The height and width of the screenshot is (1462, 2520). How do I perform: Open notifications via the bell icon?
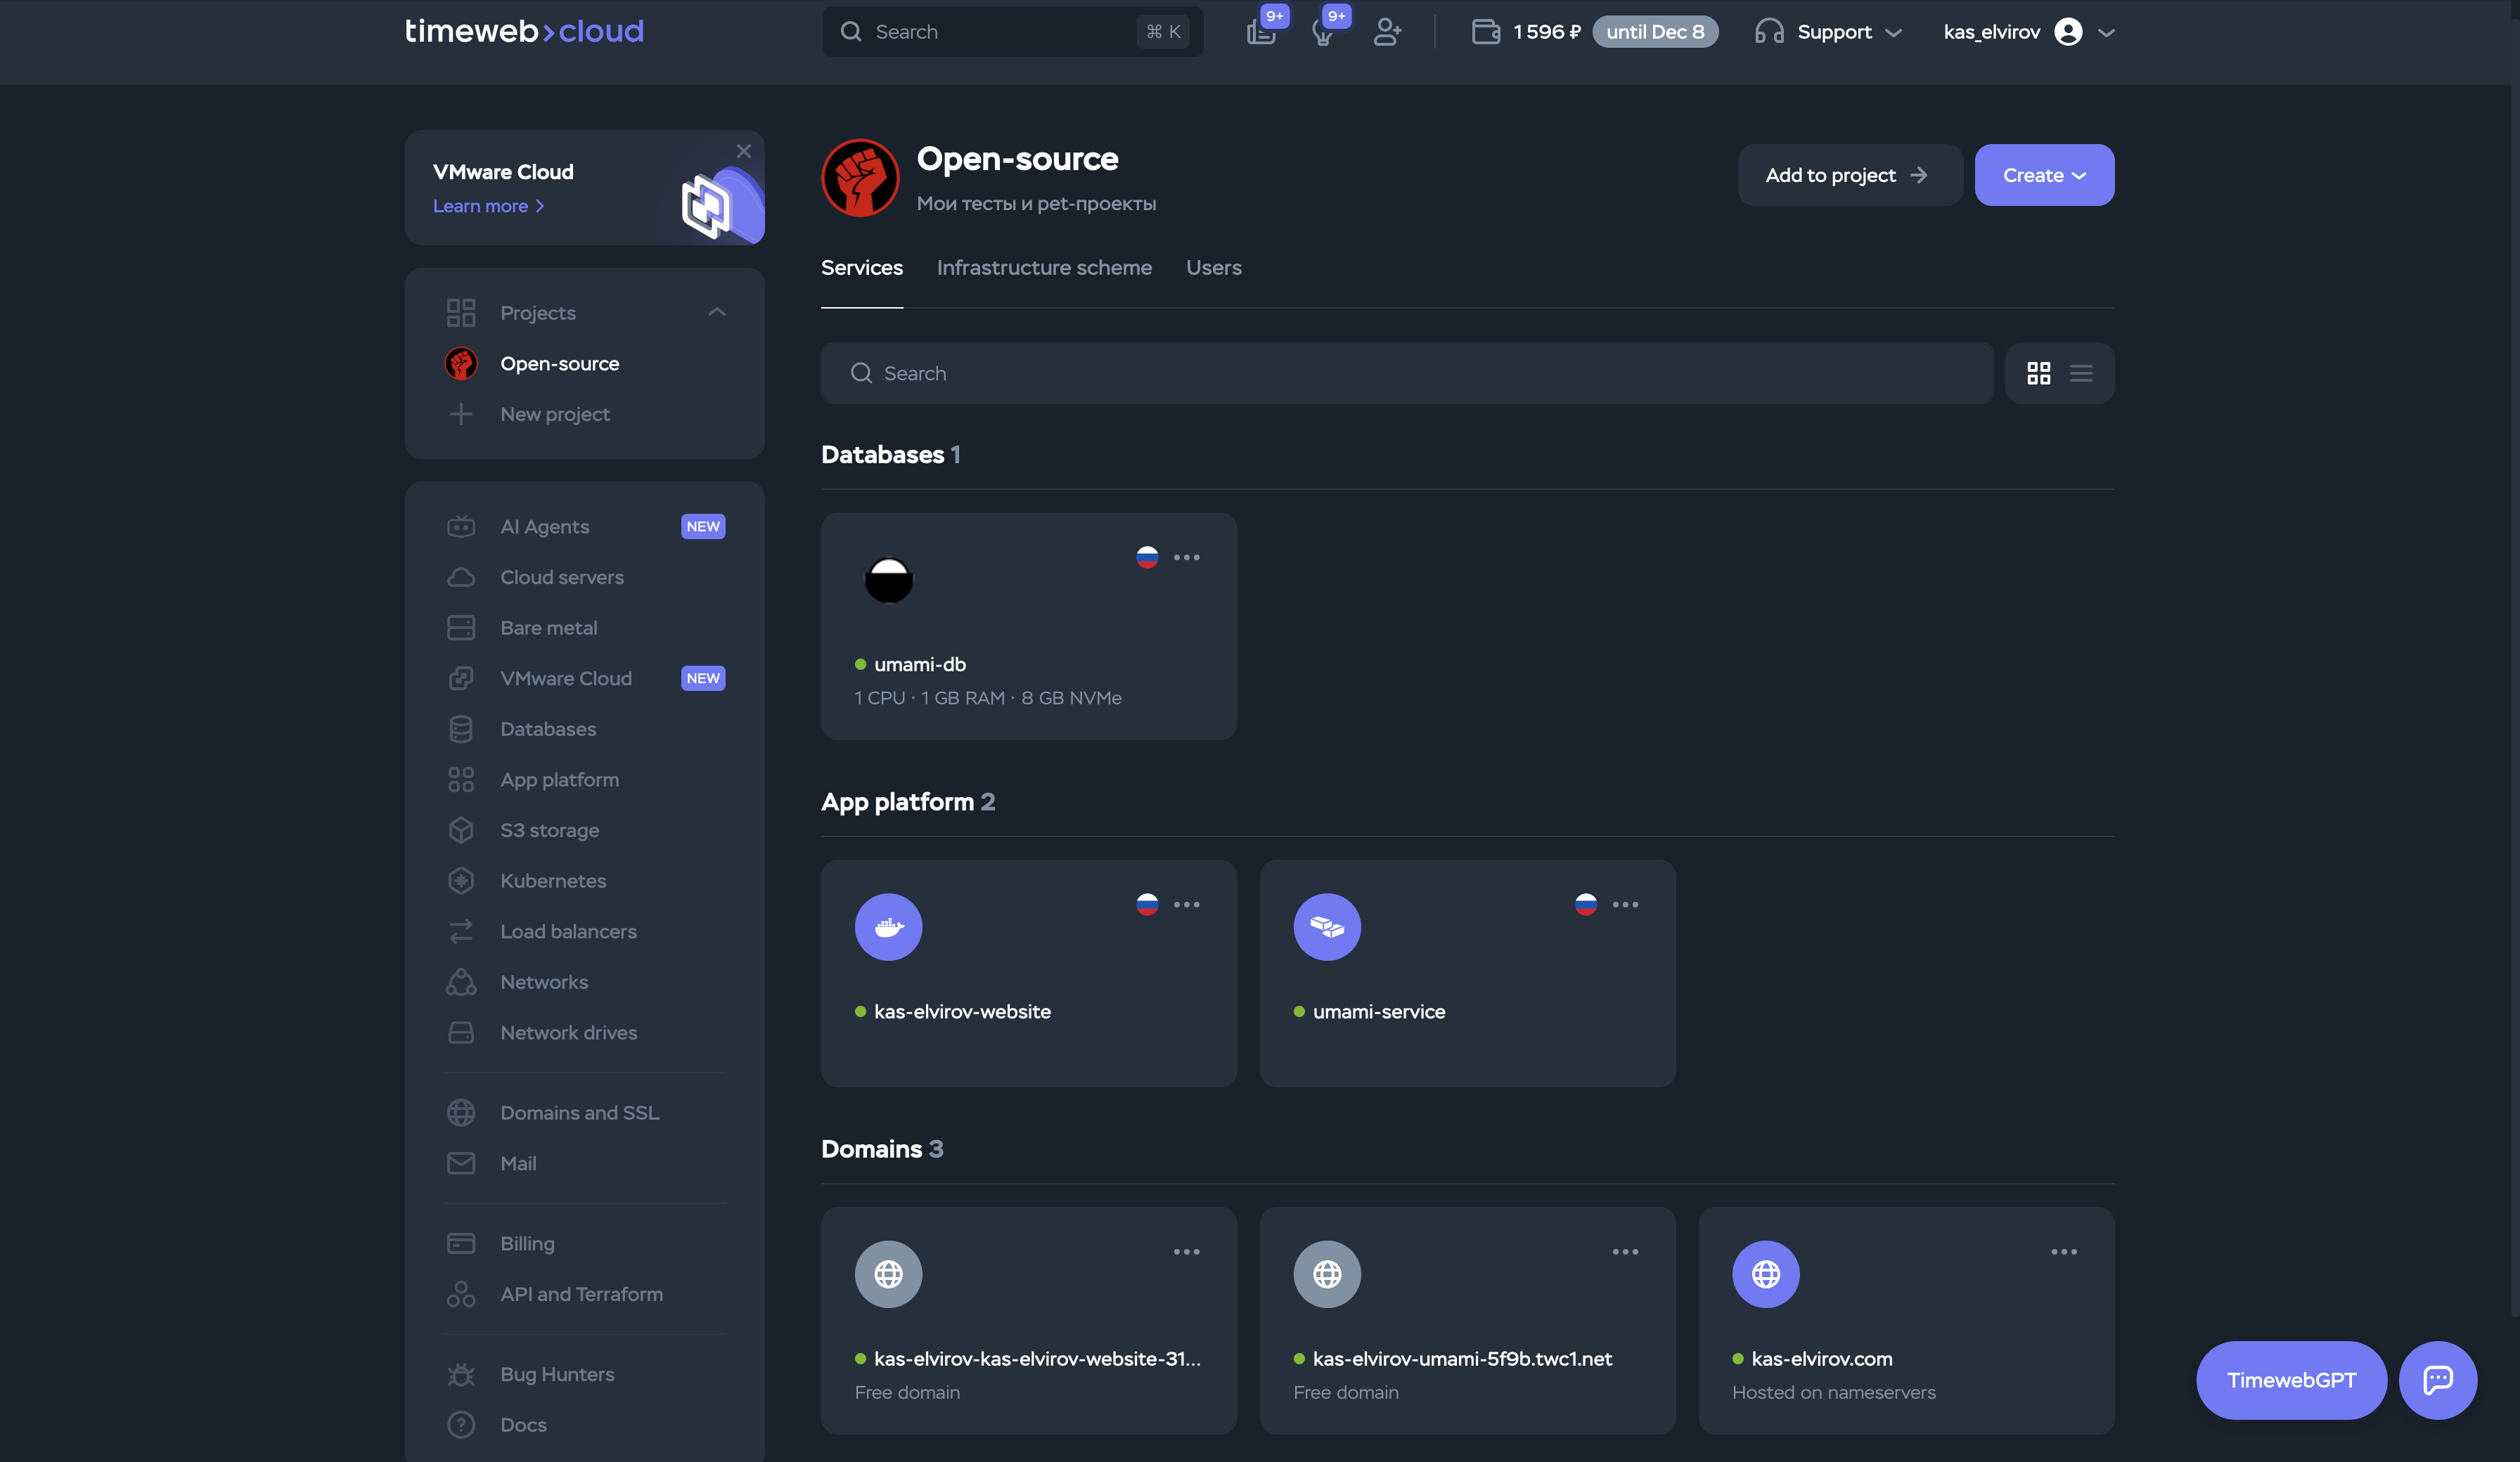(1325, 31)
